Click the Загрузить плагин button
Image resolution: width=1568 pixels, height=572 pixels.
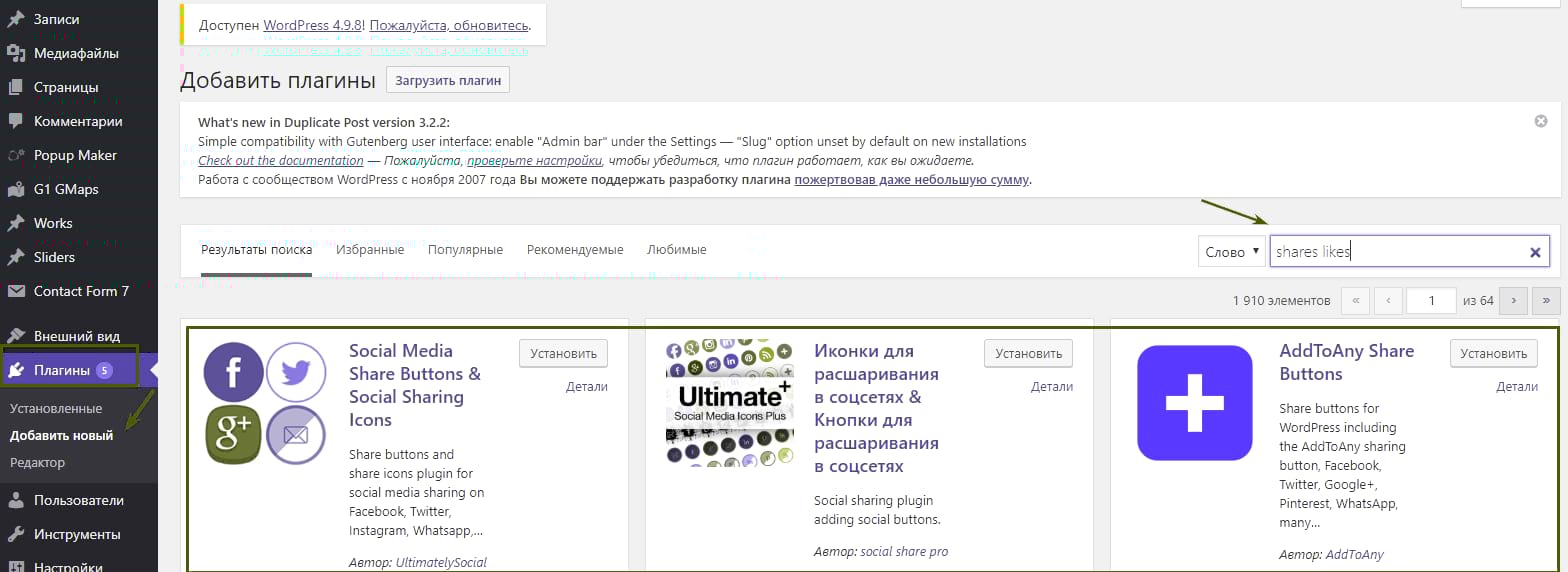pyautogui.click(x=448, y=80)
